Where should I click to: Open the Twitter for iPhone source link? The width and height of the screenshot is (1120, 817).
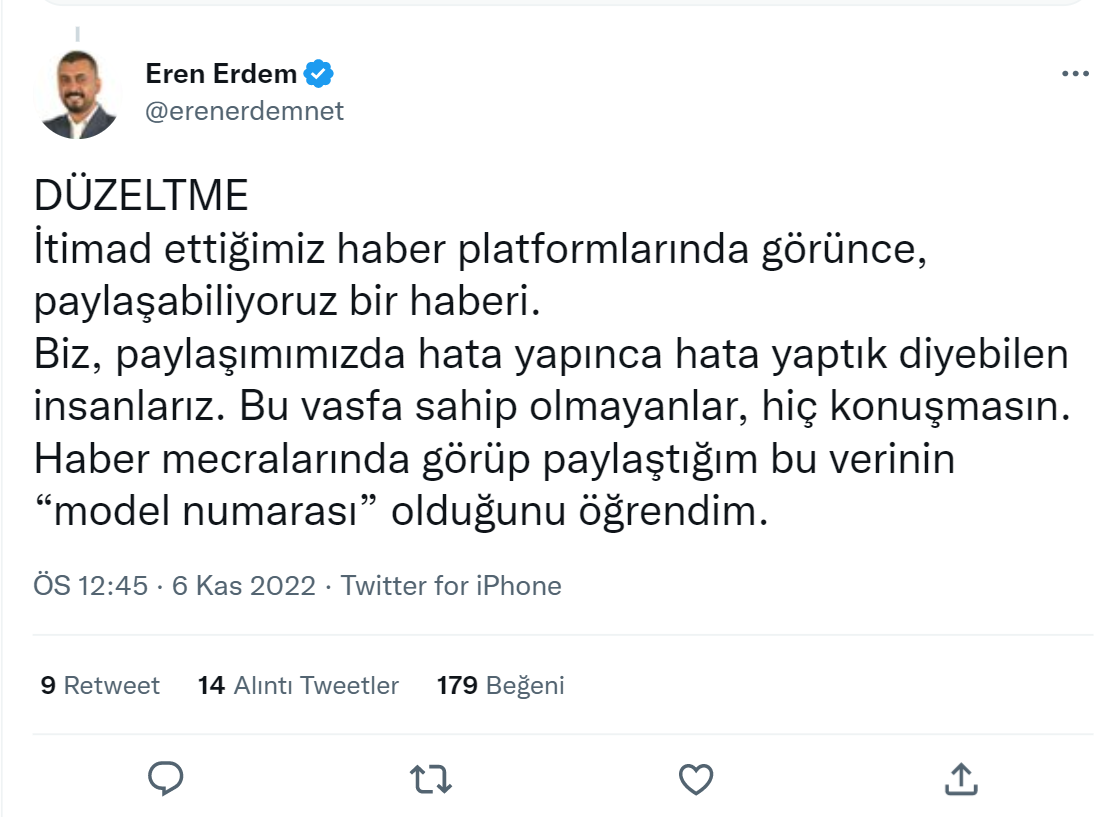(x=451, y=585)
